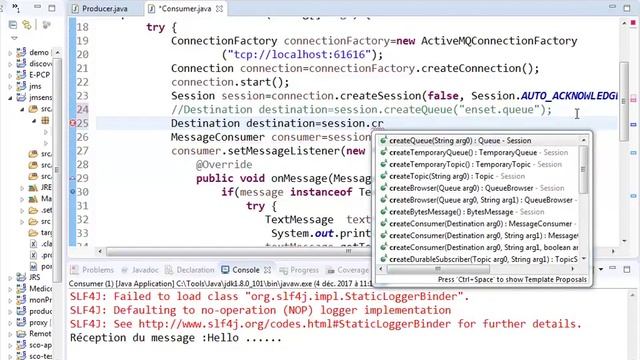
Task: Select the jms project in explorer
Action: pyautogui.click(x=29, y=86)
